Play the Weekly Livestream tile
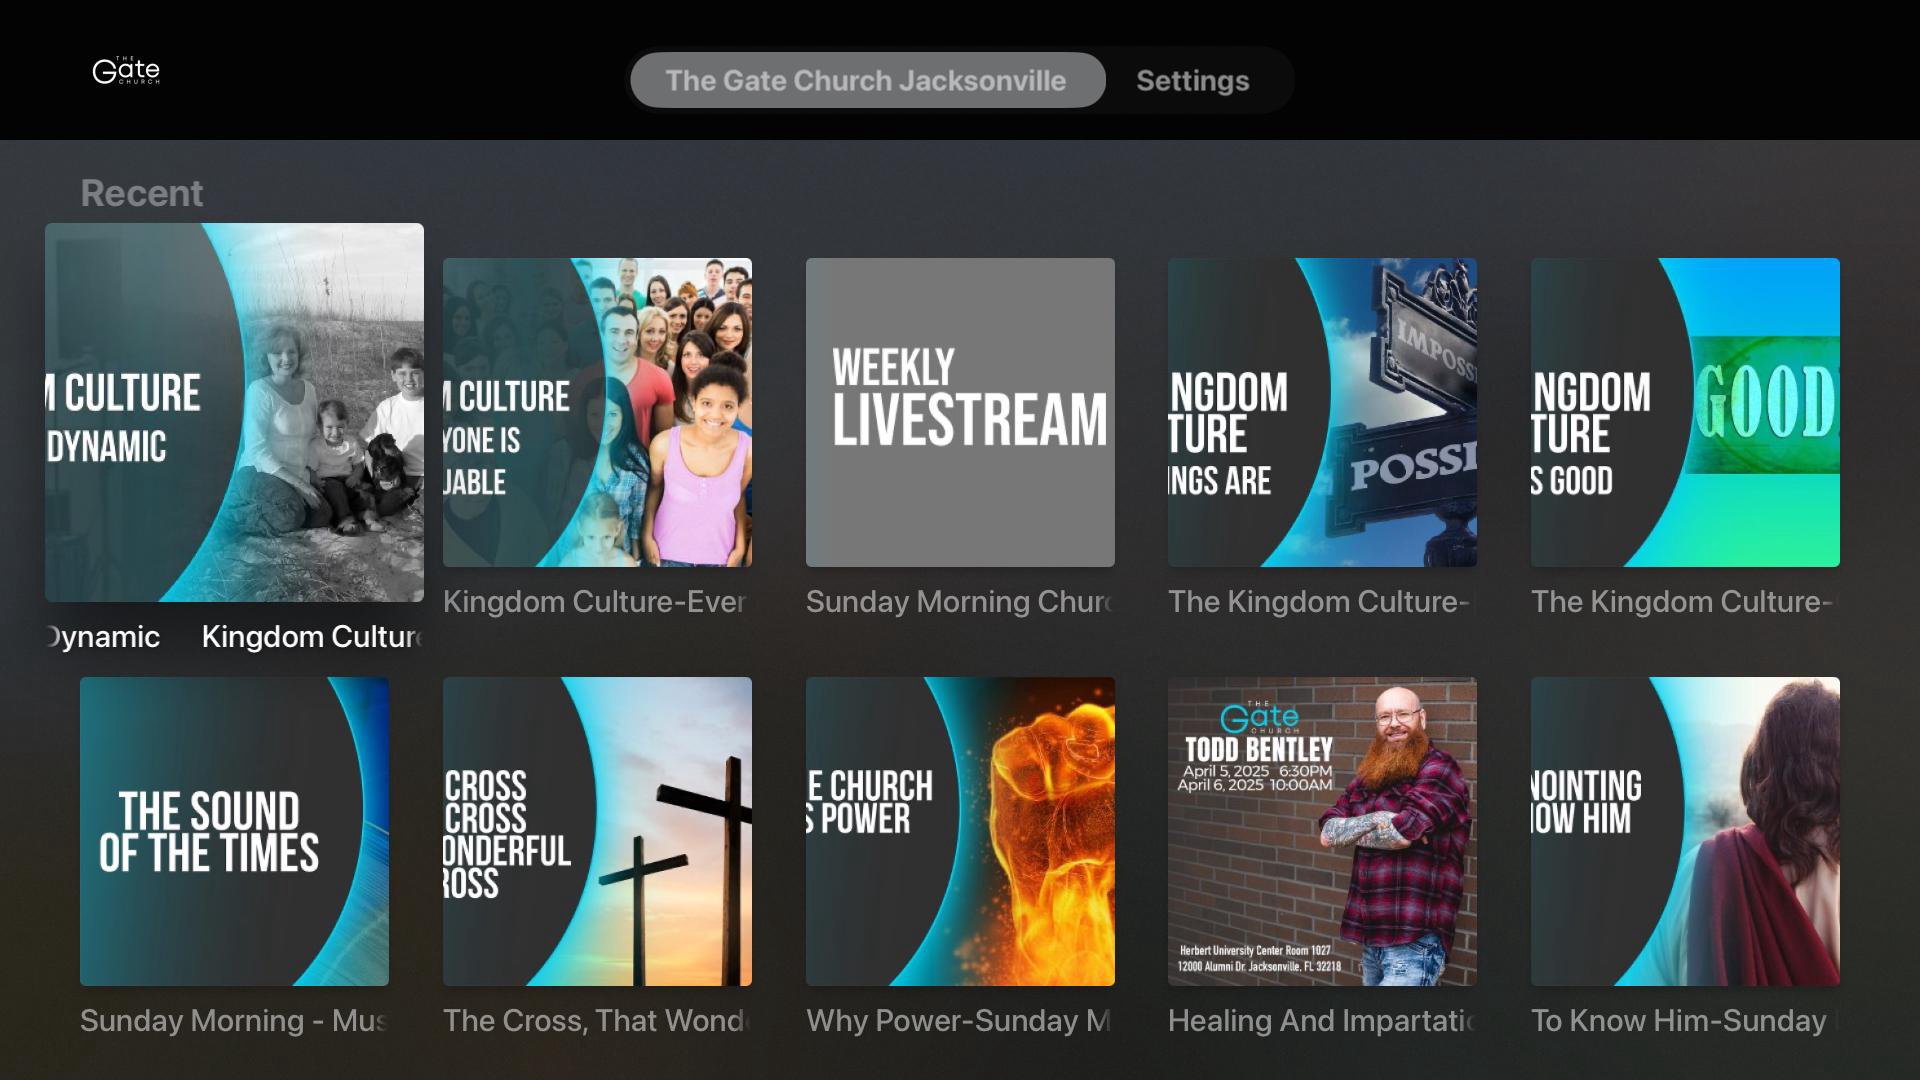Screen dimensions: 1920x1080 tap(960, 412)
